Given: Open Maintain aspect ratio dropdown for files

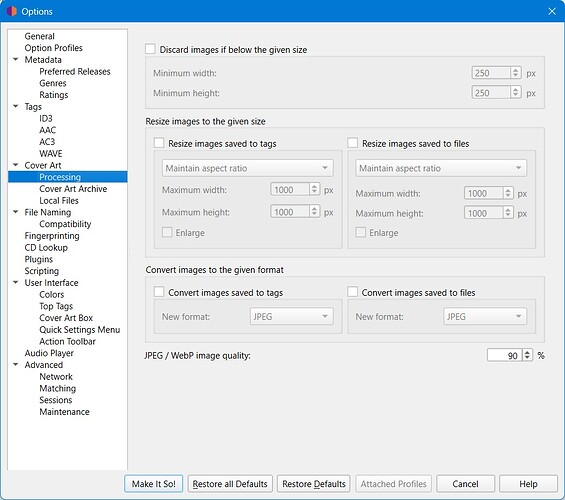Looking at the screenshot, I should (441, 168).
